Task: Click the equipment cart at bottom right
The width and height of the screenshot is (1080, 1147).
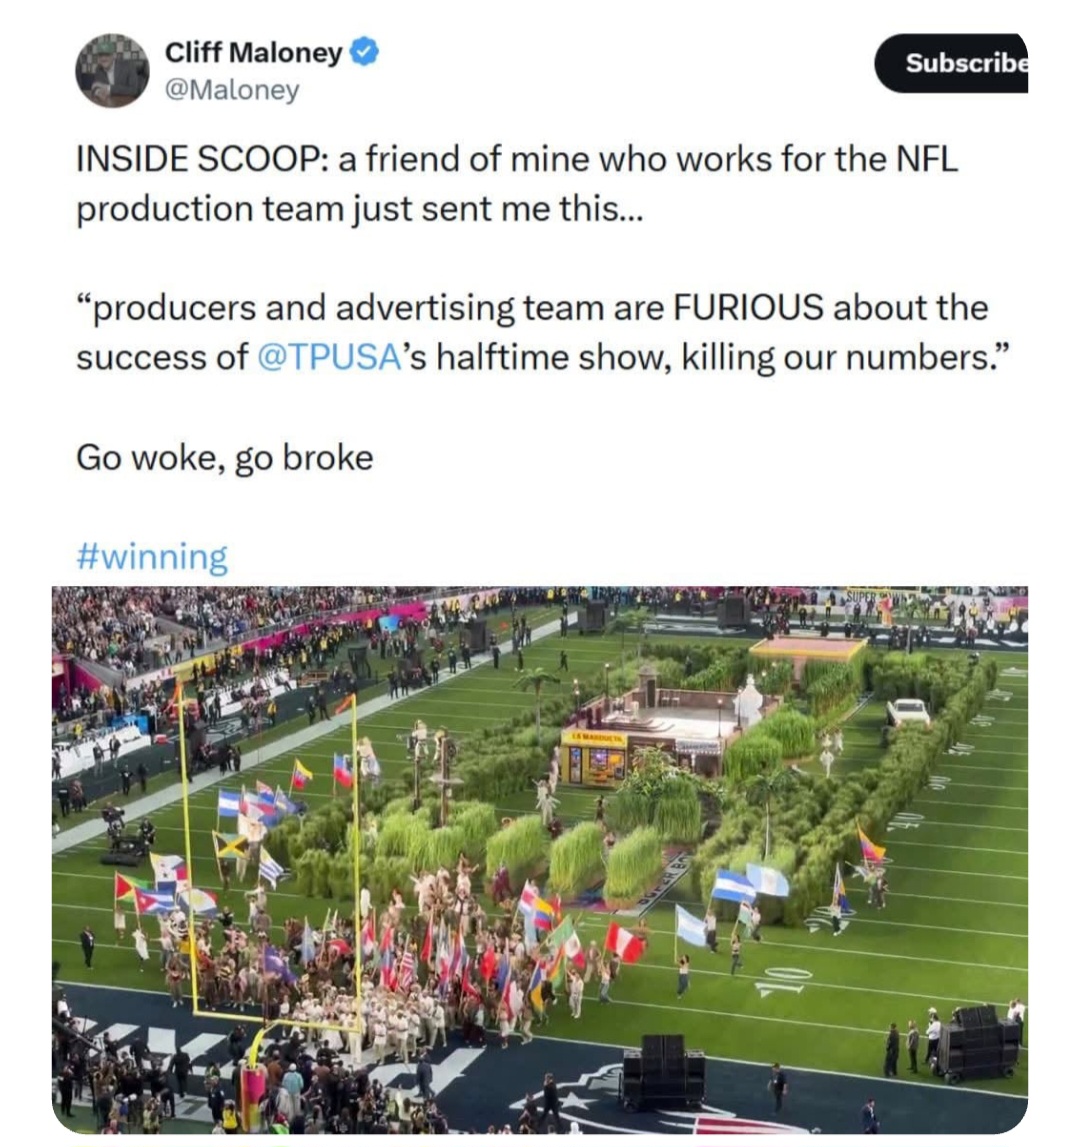Action: (975, 1044)
